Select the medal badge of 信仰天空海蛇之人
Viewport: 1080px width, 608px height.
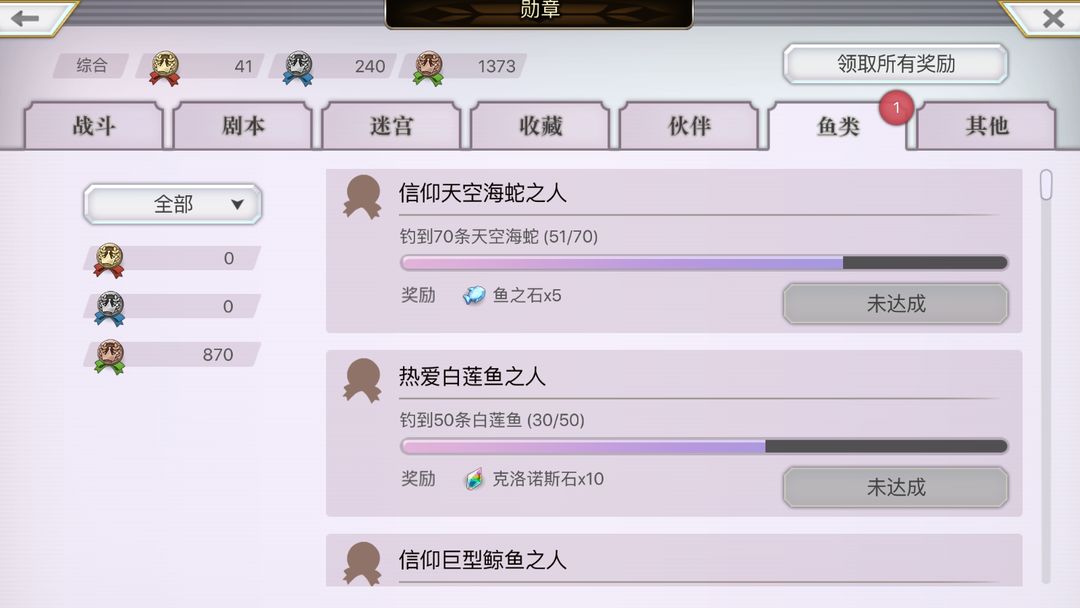362,197
